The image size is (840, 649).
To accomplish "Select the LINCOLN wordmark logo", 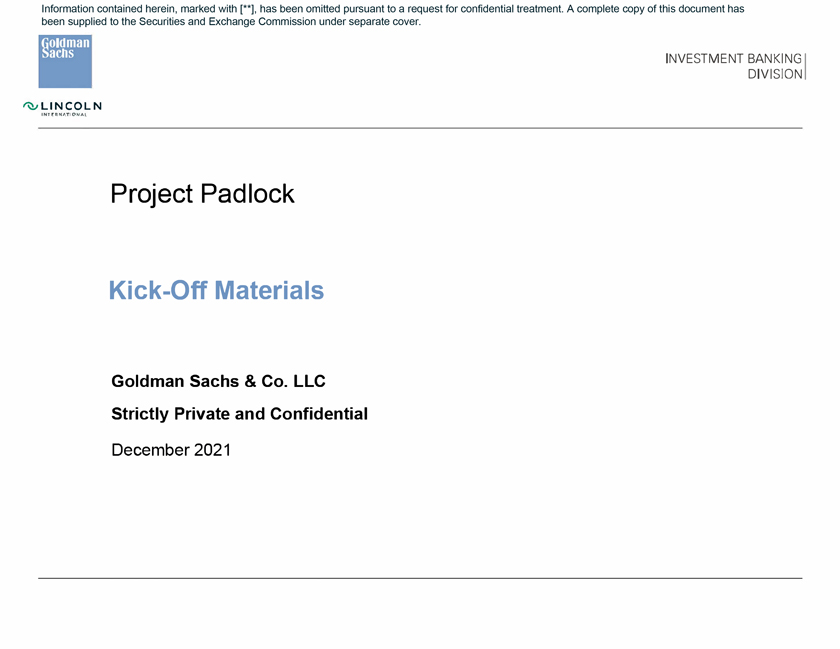I will click(70, 106).
